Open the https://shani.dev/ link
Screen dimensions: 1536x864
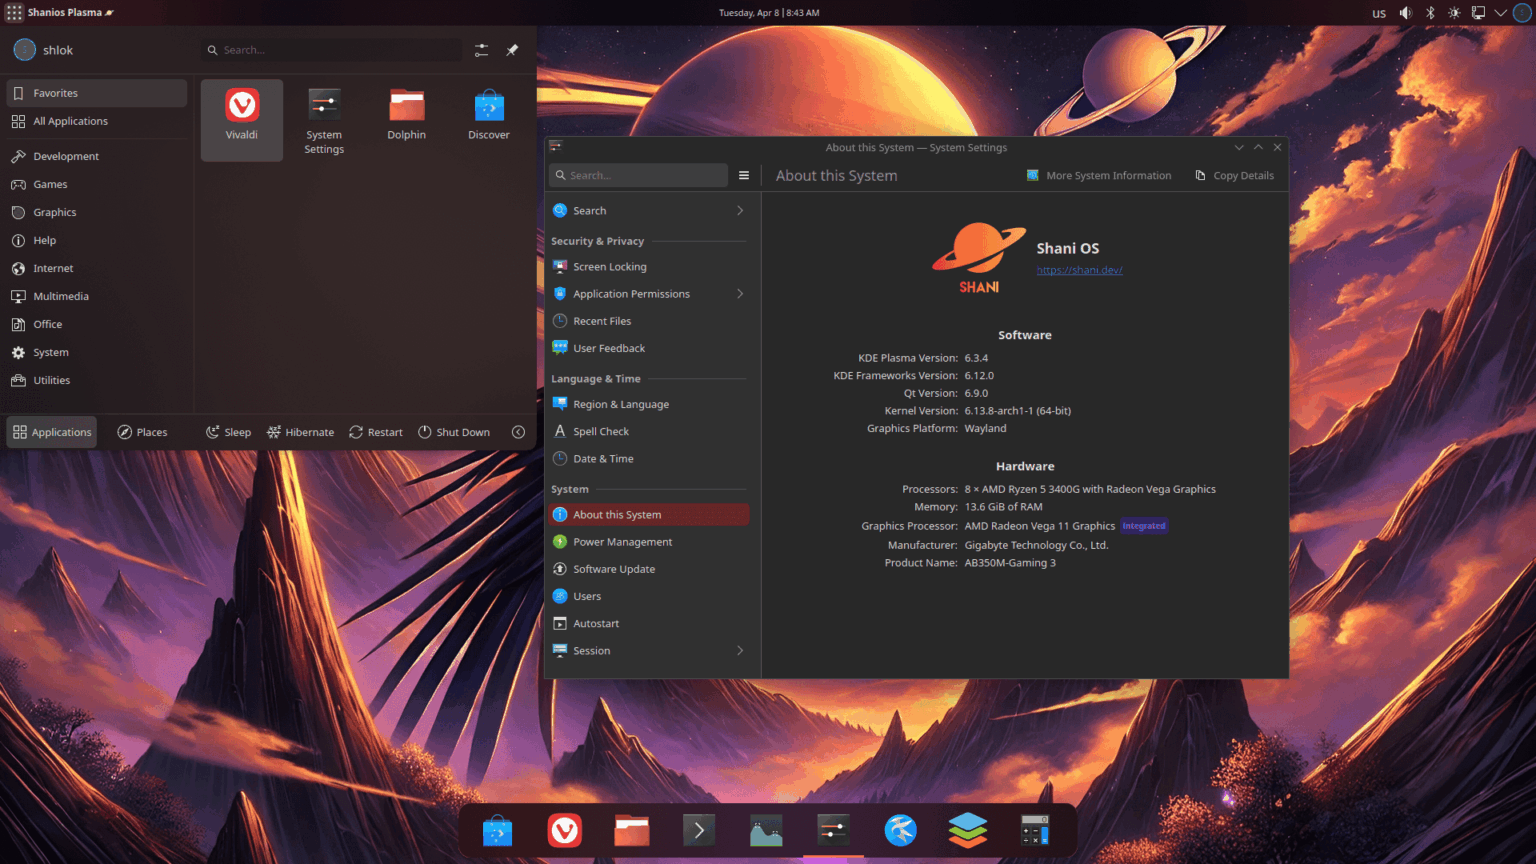(x=1079, y=270)
